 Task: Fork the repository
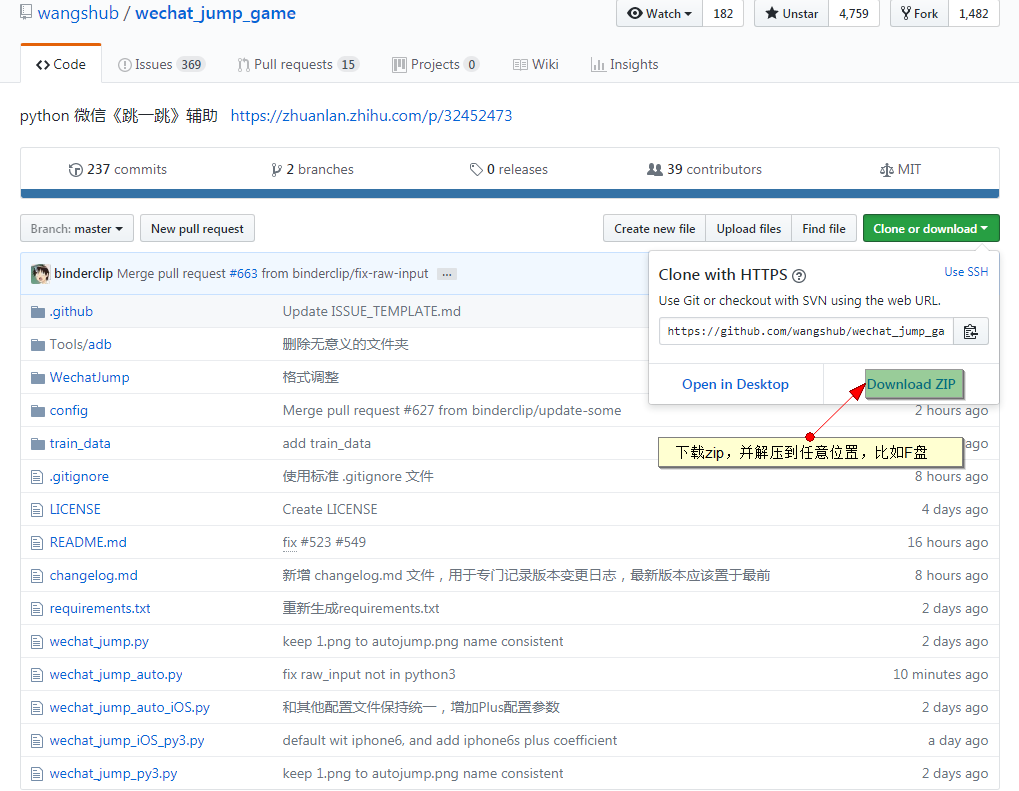point(919,14)
